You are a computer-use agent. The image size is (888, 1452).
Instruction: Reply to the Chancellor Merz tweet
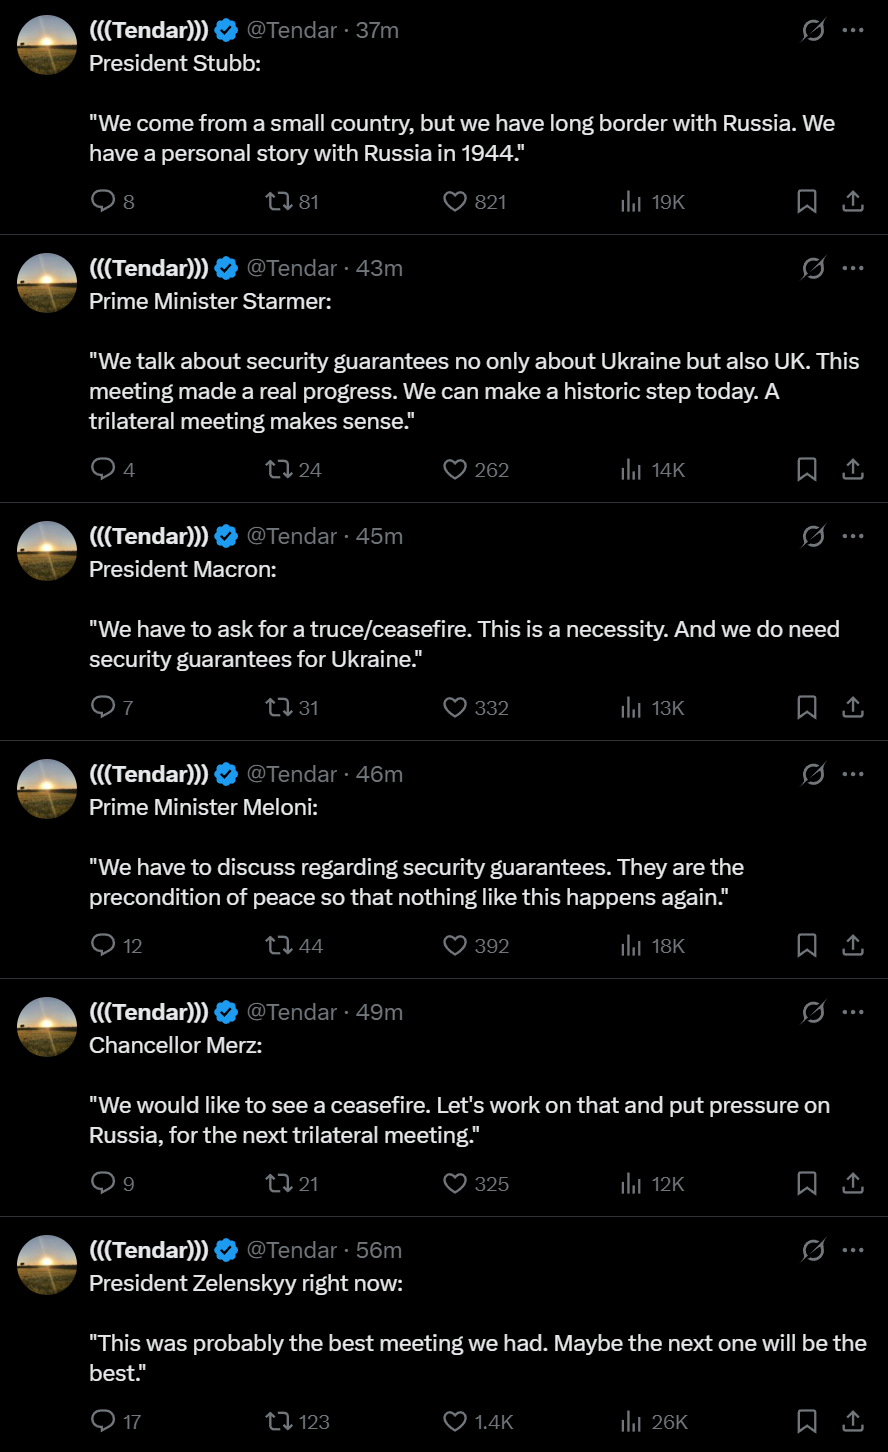point(103,1184)
